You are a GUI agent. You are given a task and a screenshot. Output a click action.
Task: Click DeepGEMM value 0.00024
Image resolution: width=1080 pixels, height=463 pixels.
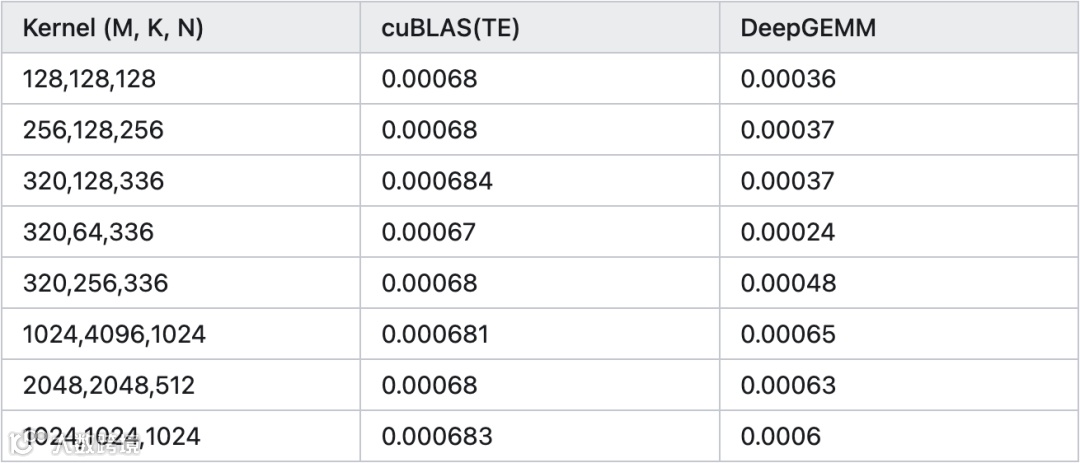point(787,232)
